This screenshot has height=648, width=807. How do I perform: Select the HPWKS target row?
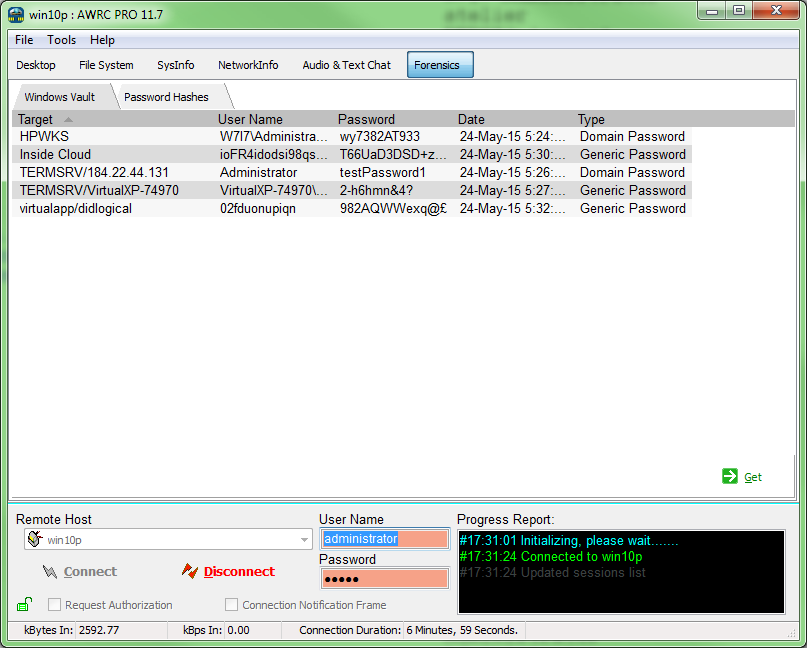click(x=352, y=136)
